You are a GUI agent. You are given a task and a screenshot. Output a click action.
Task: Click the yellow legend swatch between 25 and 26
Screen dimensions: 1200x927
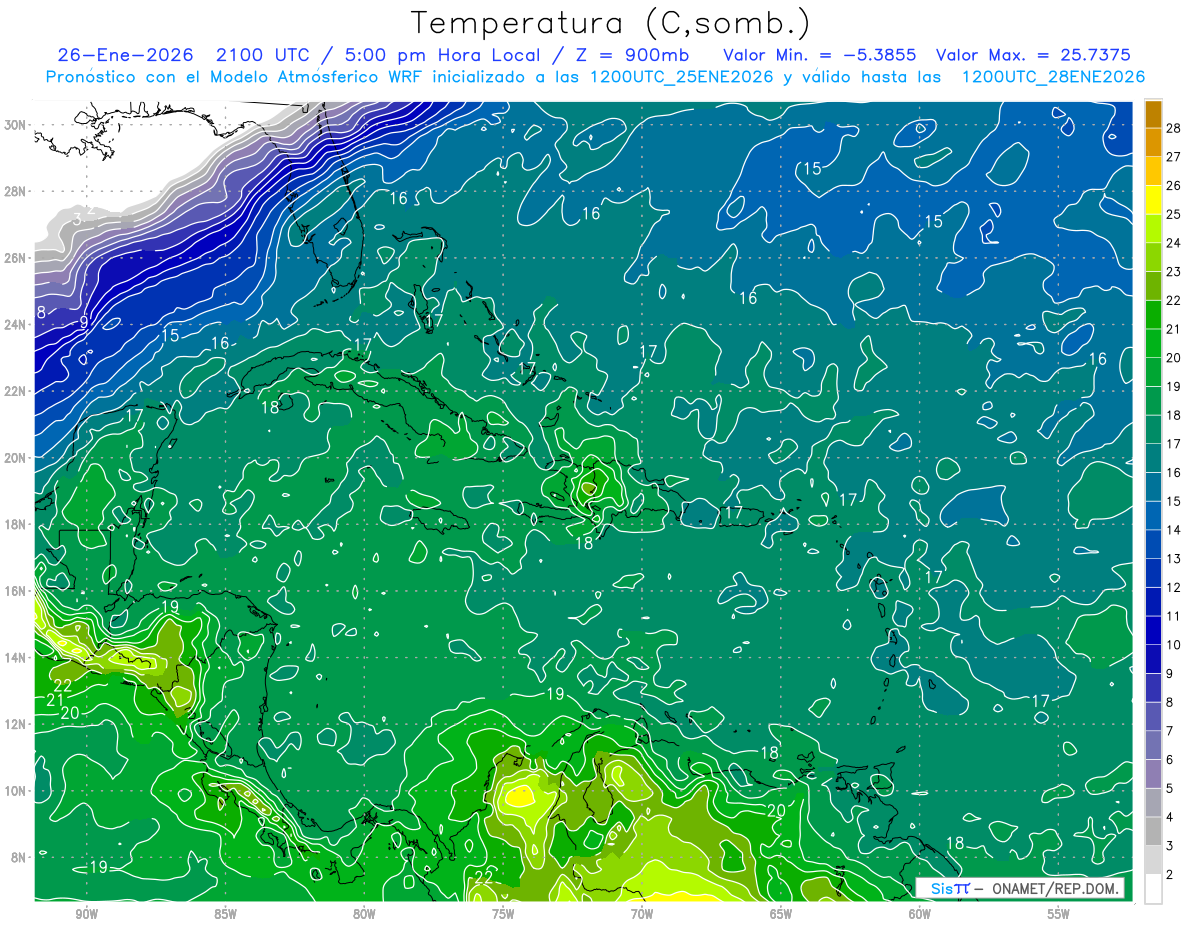(1153, 199)
